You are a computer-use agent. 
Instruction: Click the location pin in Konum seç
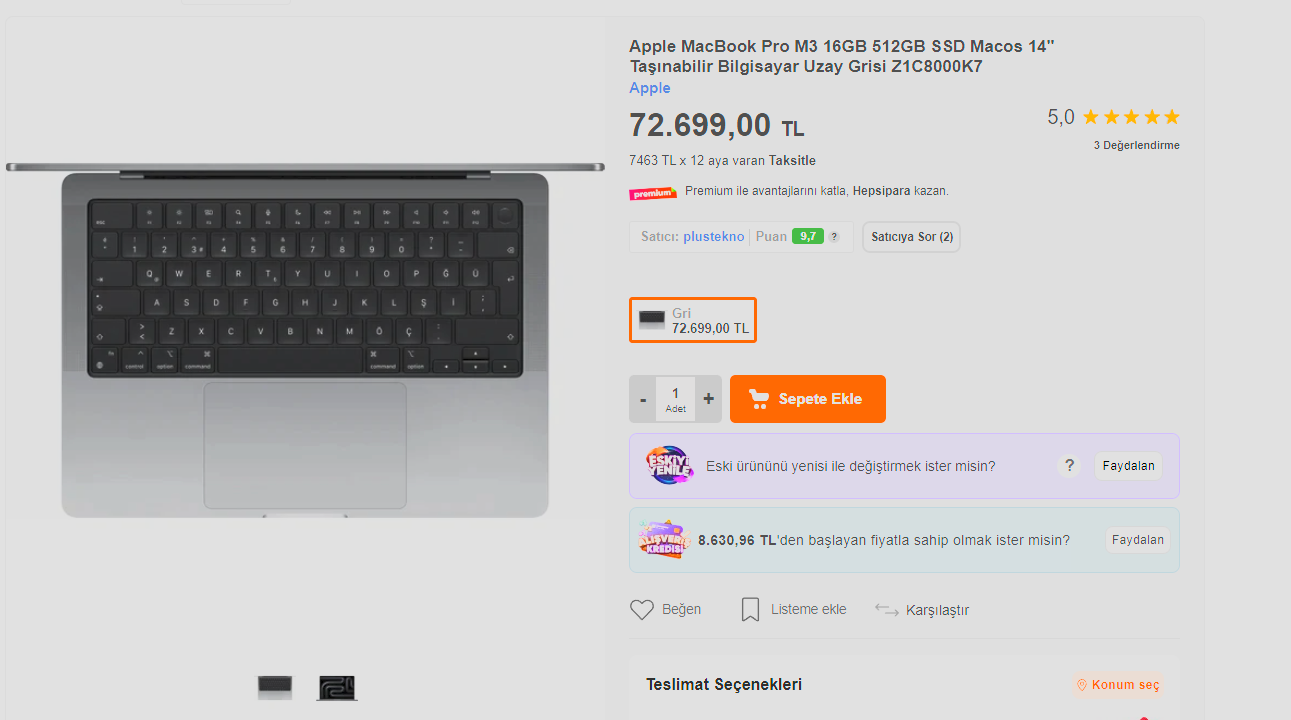(1080, 685)
